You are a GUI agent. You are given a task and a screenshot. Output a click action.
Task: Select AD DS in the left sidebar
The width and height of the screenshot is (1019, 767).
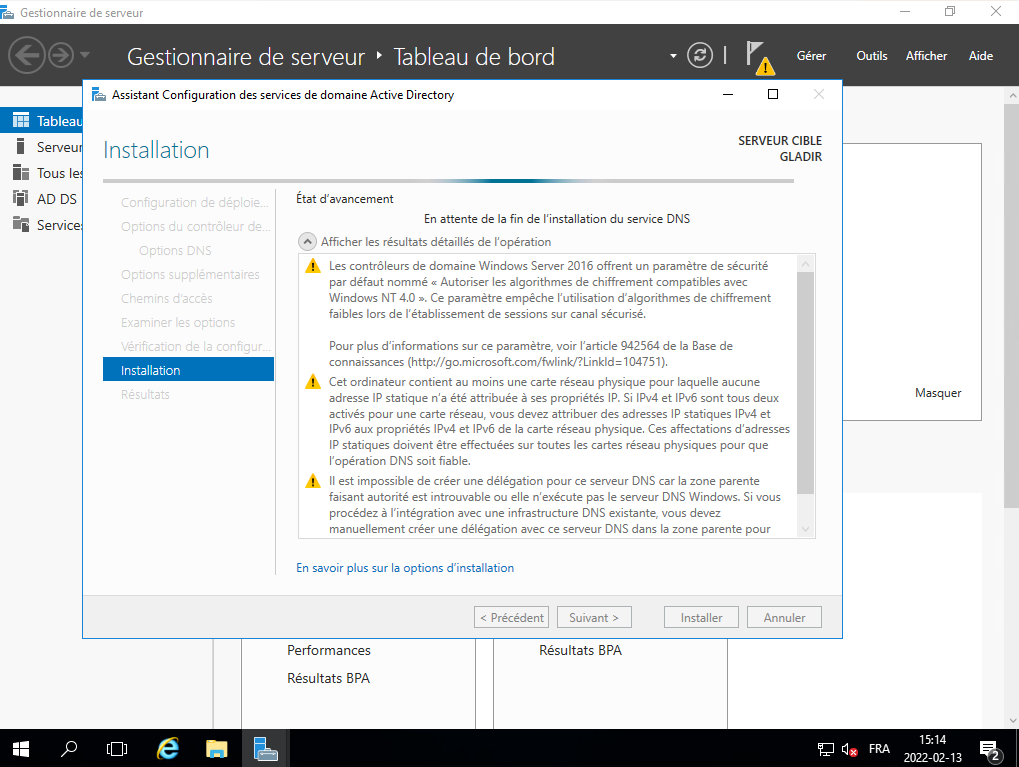coord(56,199)
